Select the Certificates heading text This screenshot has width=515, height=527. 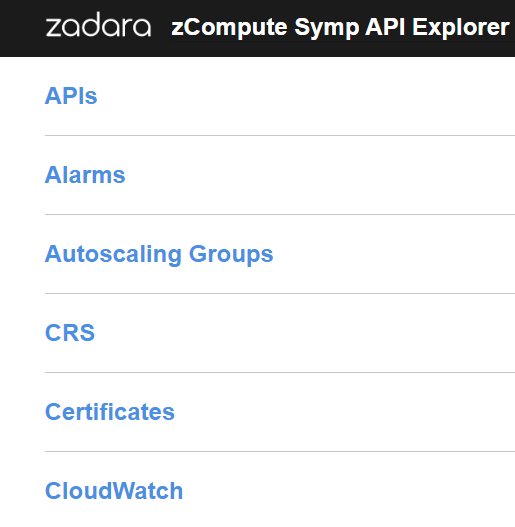tap(110, 412)
